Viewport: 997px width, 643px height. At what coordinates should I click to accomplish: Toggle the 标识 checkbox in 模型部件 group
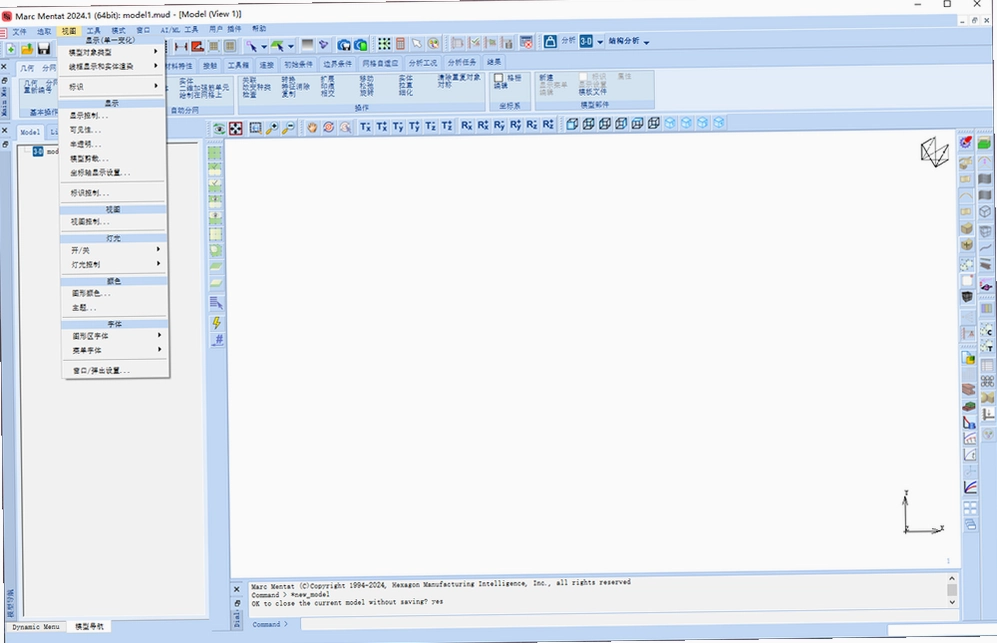click(583, 76)
